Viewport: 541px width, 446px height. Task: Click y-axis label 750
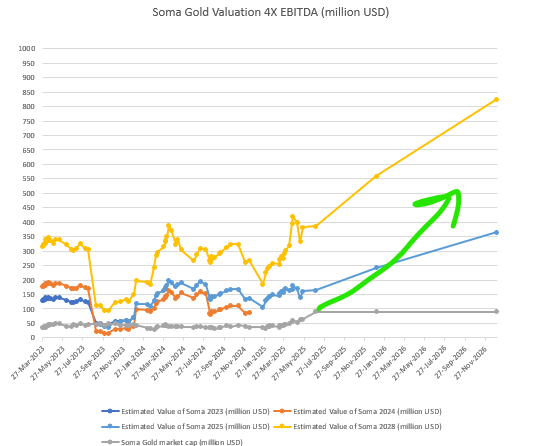click(29, 121)
